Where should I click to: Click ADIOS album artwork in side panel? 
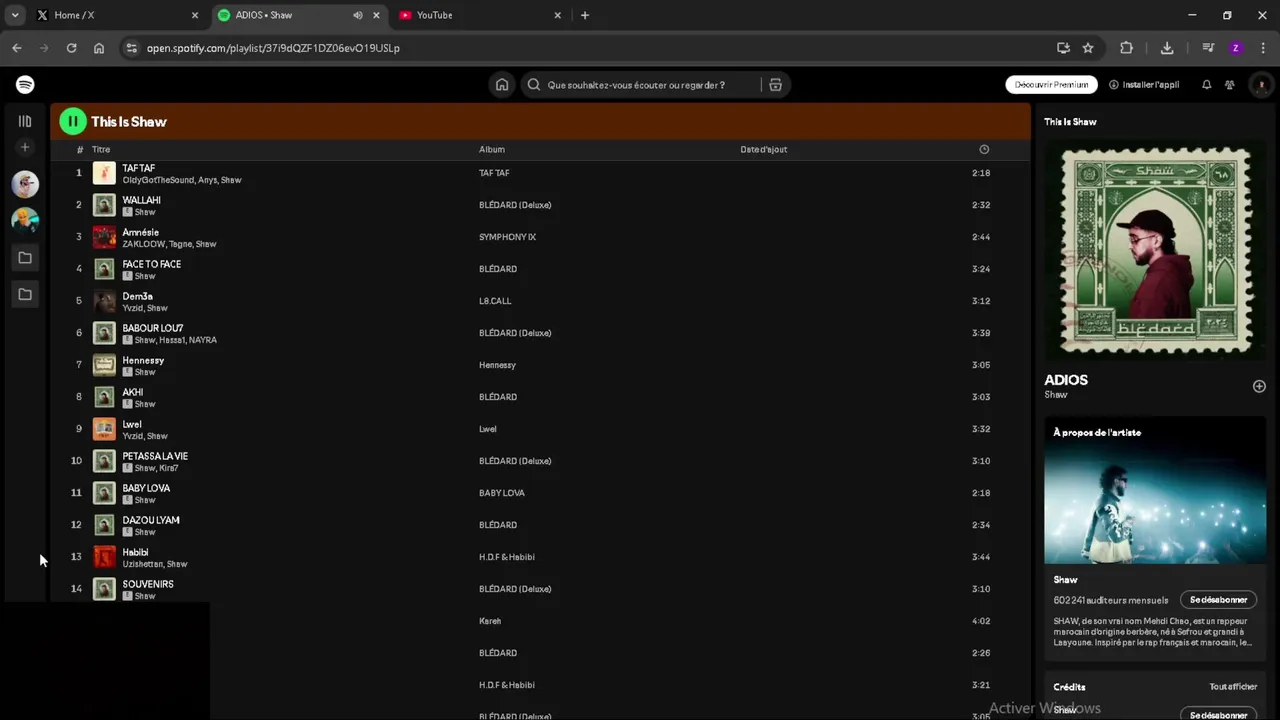click(1155, 250)
